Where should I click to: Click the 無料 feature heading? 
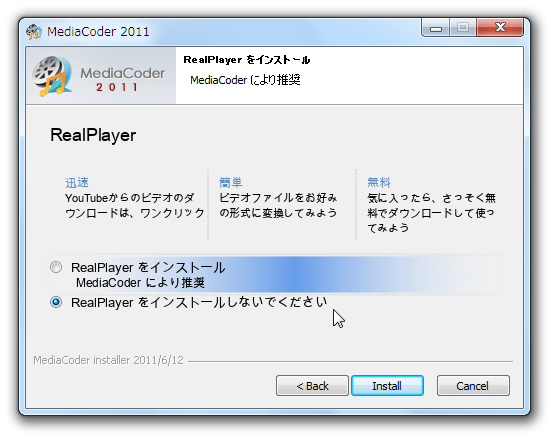point(379,182)
